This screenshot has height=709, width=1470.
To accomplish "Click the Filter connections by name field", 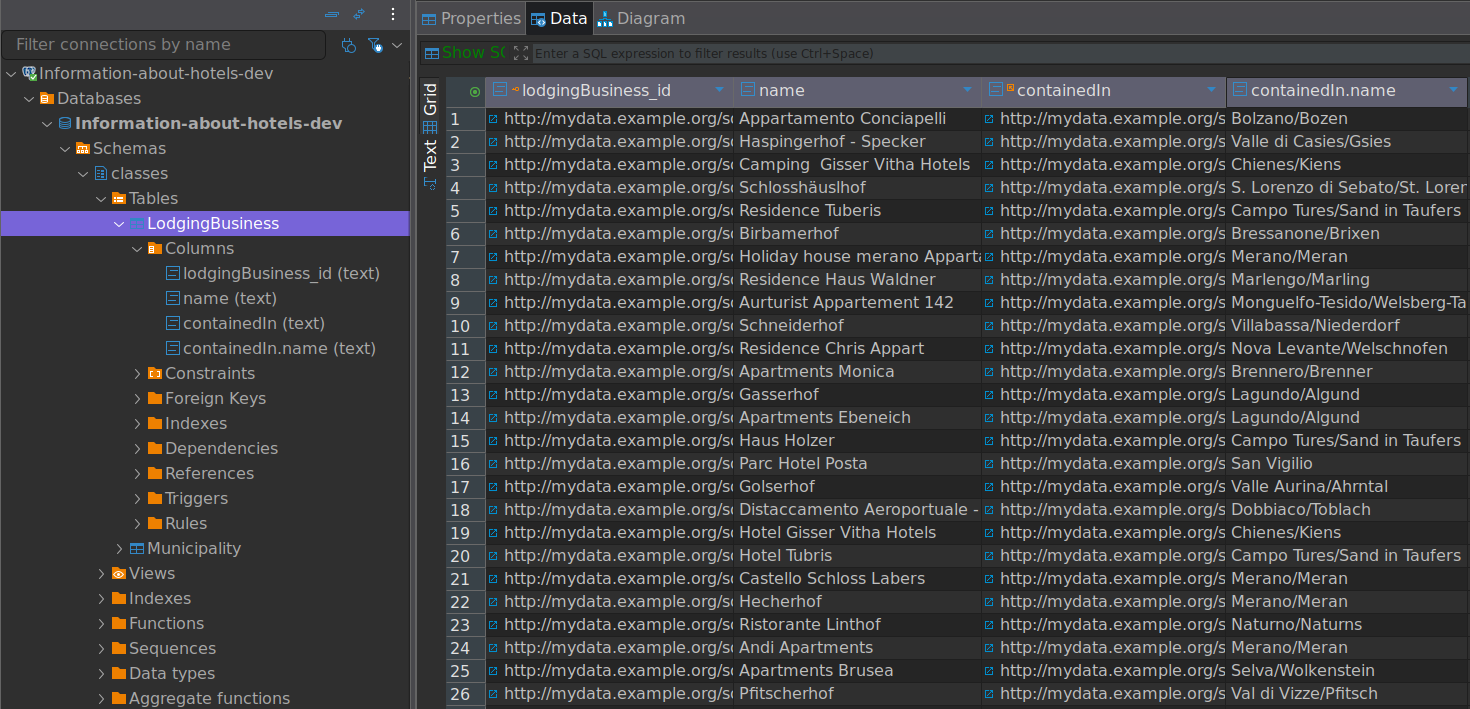I will (165, 45).
